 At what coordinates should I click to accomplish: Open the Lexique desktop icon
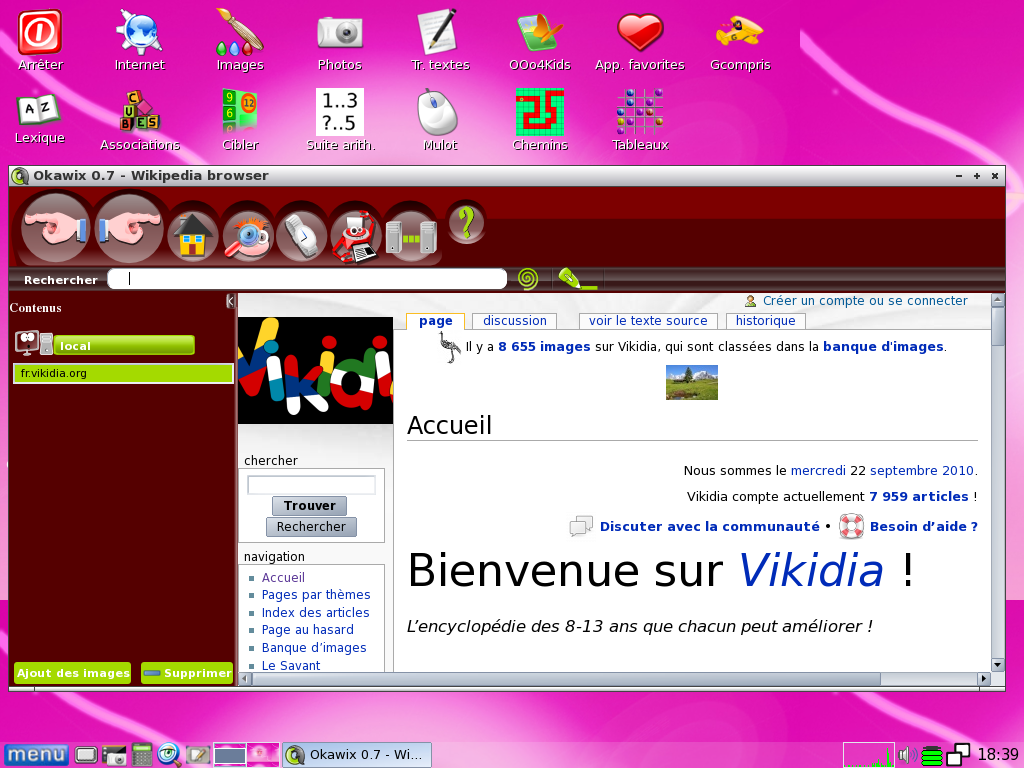[x=40, y=119]
